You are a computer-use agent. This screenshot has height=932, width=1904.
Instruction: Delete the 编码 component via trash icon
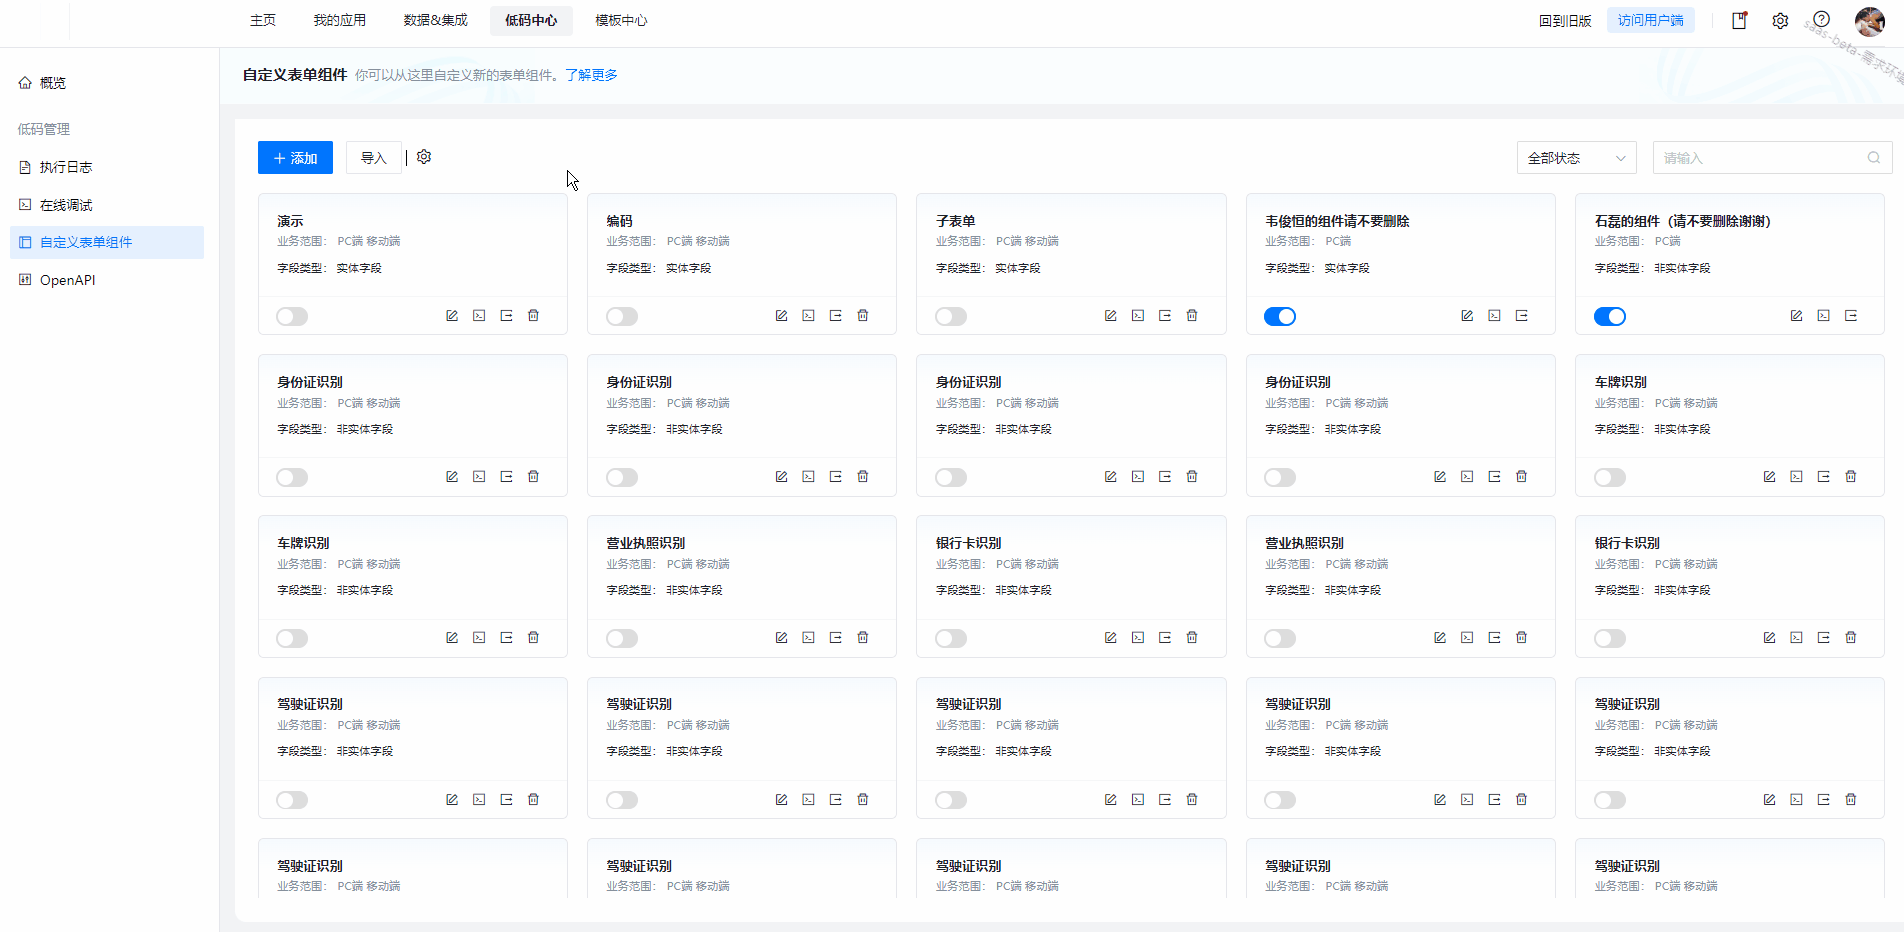coord(863,316)
